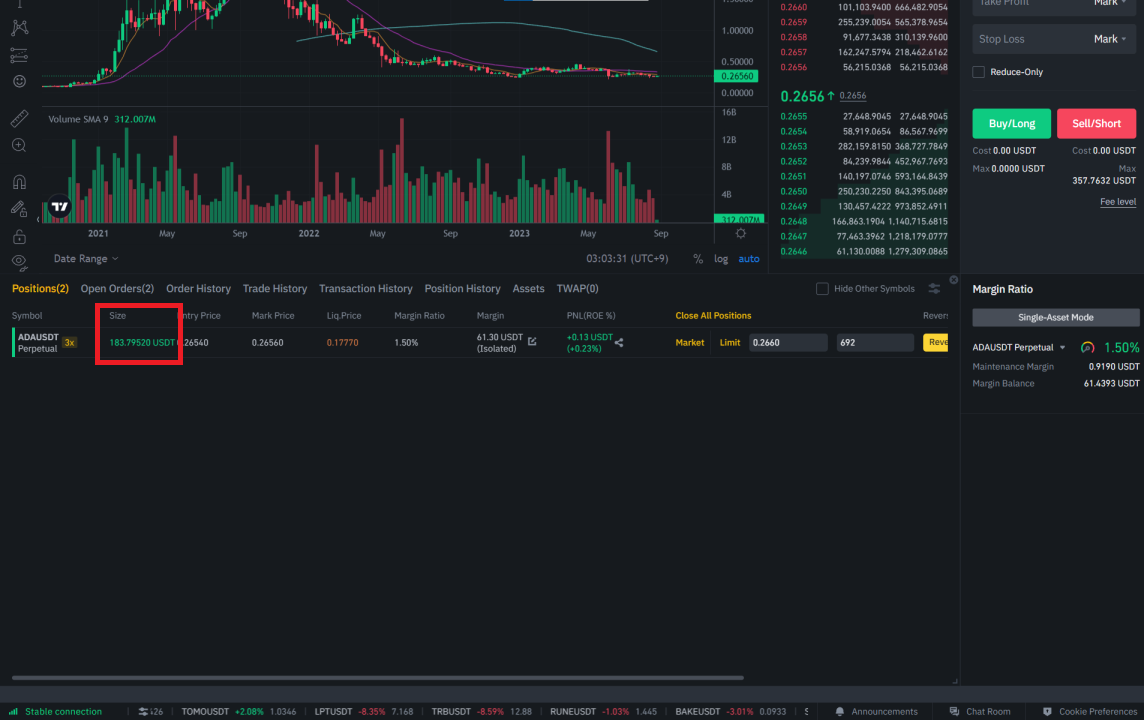Expand ADAUSDT Perpetual selector in Margin Ratio
Screen dimensions: 1144x720
[1019, 347]
